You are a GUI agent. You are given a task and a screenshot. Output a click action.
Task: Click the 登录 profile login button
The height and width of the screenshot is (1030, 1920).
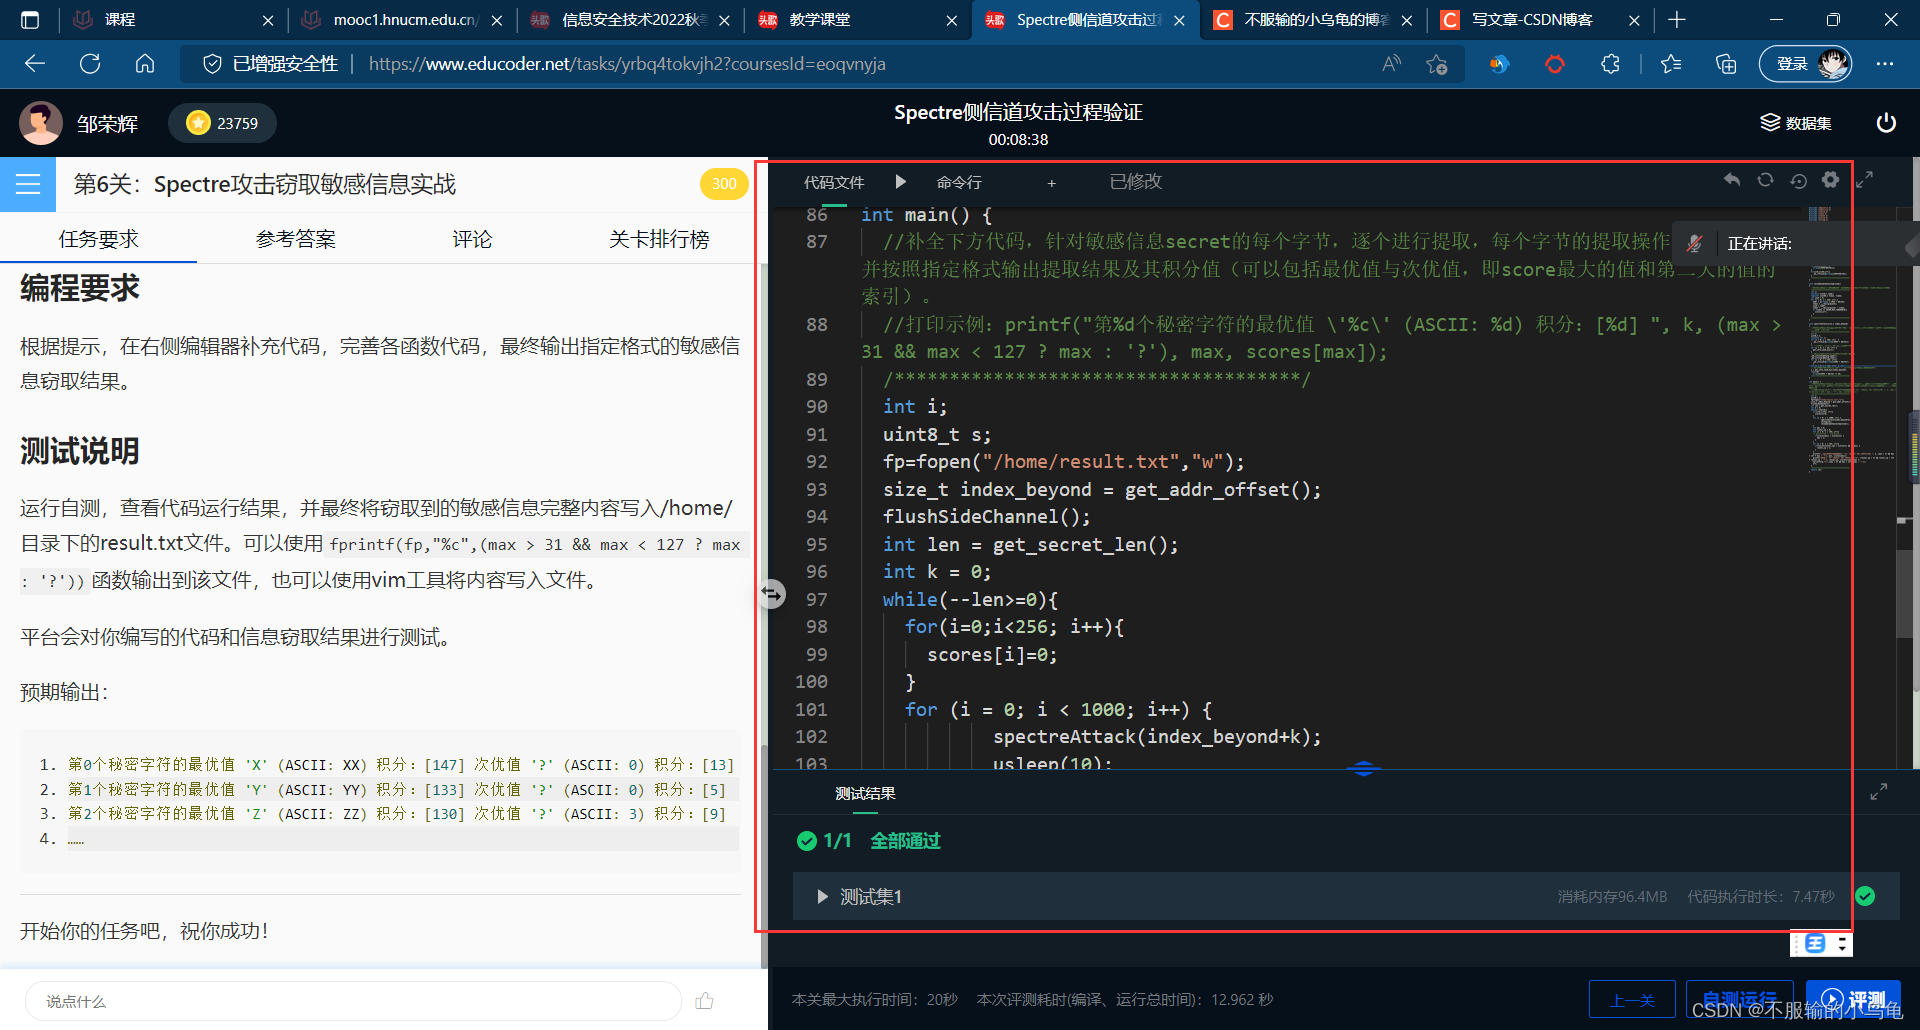click(x=1805, y=64)
